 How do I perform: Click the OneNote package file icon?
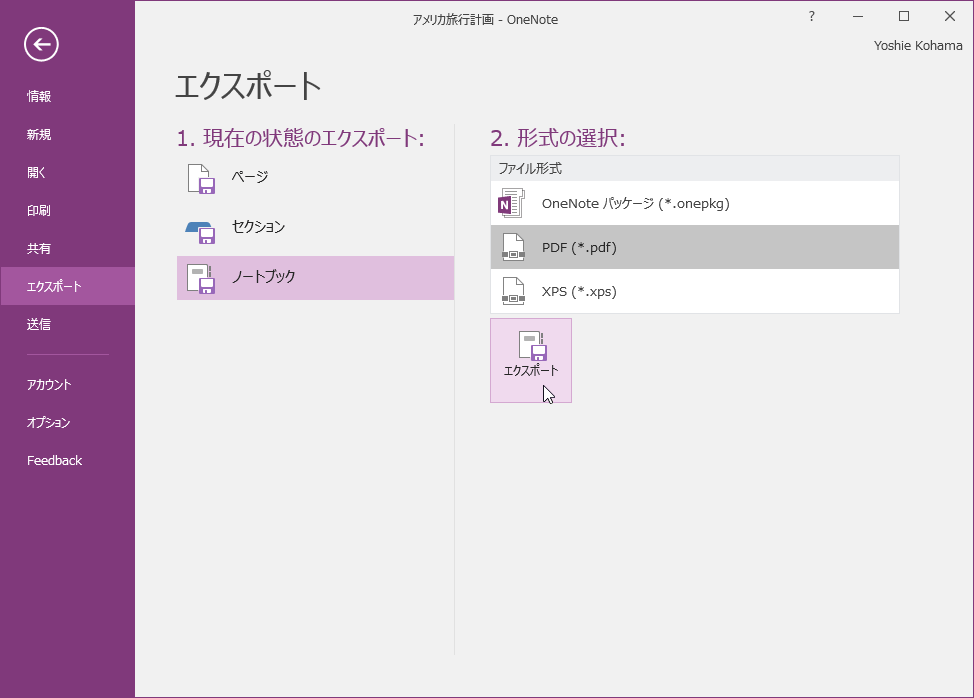pyautogui.click(x=512, y=204)
